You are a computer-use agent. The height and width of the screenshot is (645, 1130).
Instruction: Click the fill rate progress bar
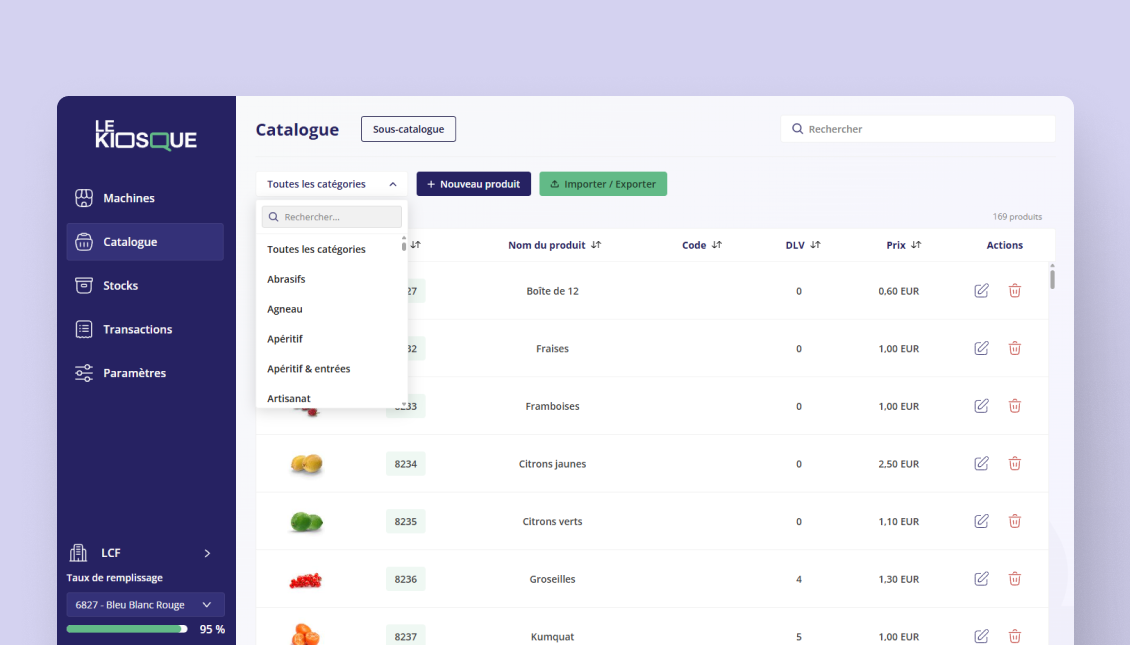point(127,629)
